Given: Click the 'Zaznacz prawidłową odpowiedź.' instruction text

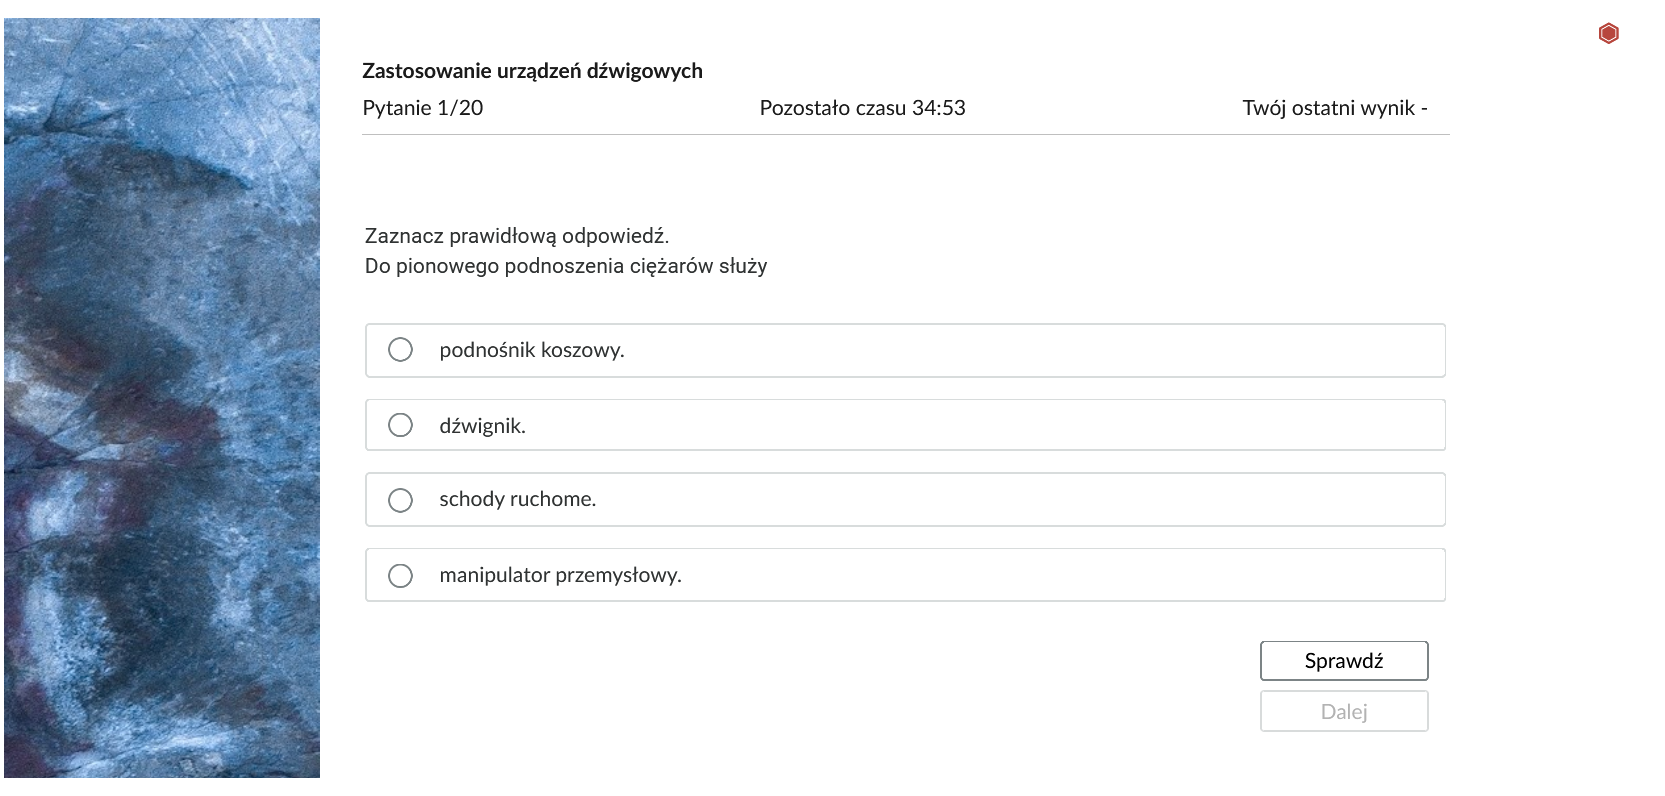Looking at the screenshot, I should coord(516,236).
